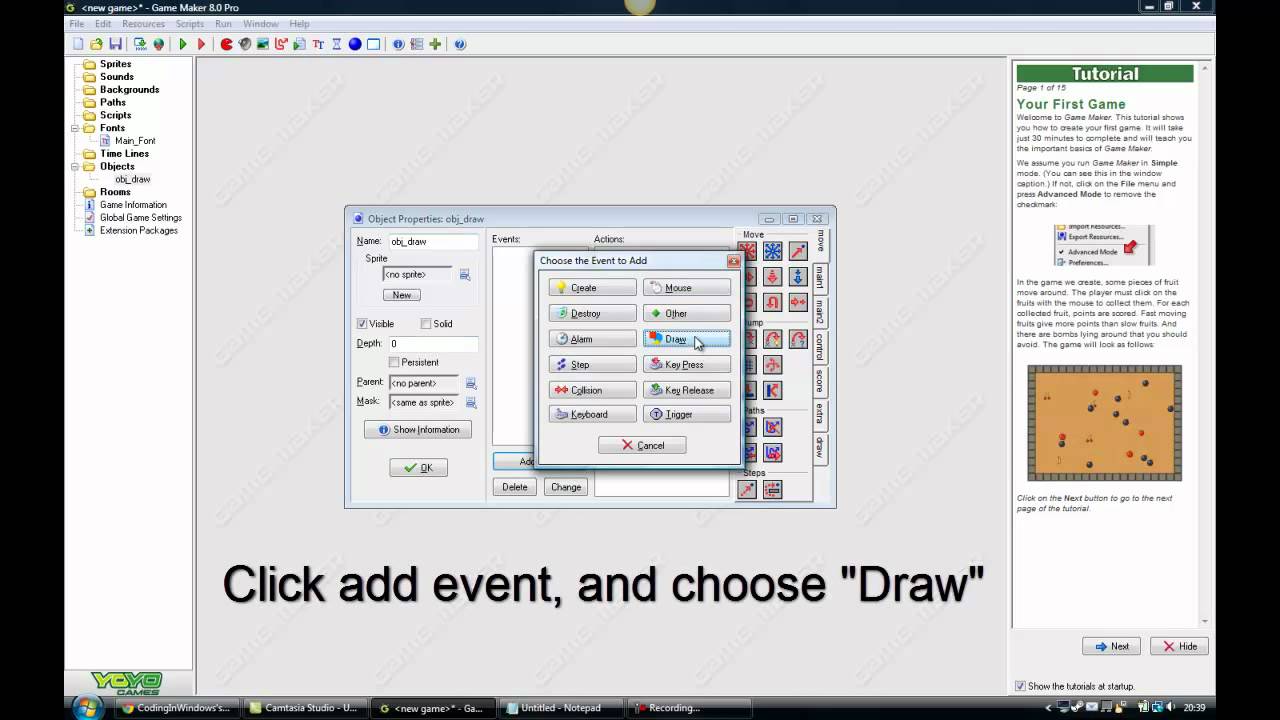Image resolution: width=1280 pixels, height=720 pixels.
Task: Click the Windows Start orb
Action: click(x=88, y=707)
